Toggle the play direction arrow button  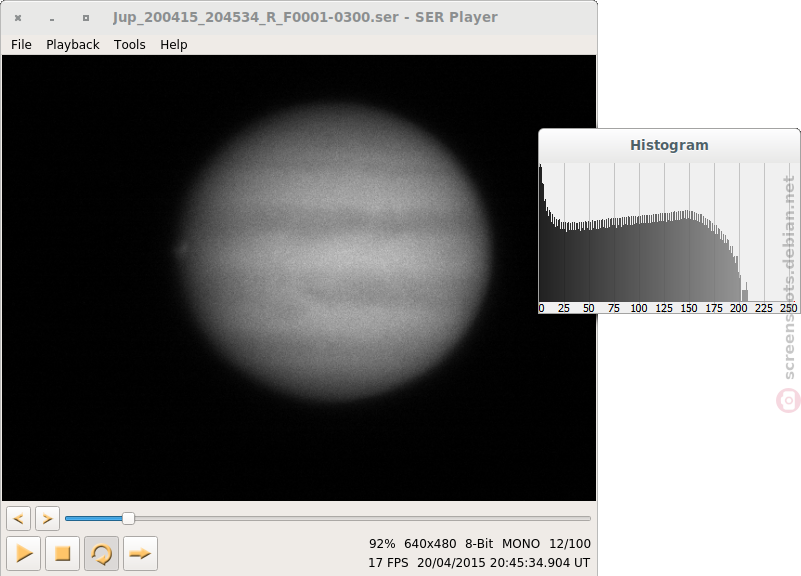tap(140, 553)
